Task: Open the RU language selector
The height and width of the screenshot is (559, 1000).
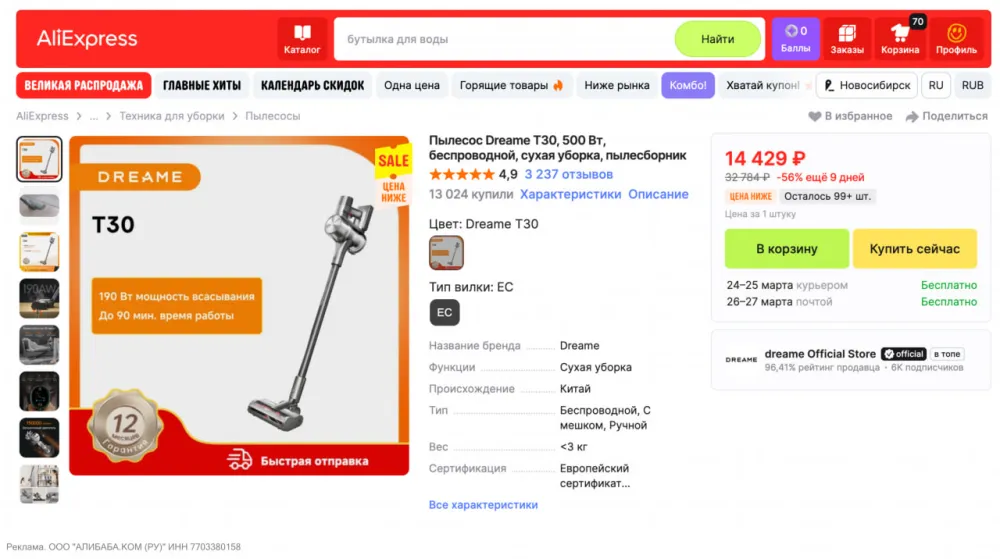Action: click(x=936, y=85)
